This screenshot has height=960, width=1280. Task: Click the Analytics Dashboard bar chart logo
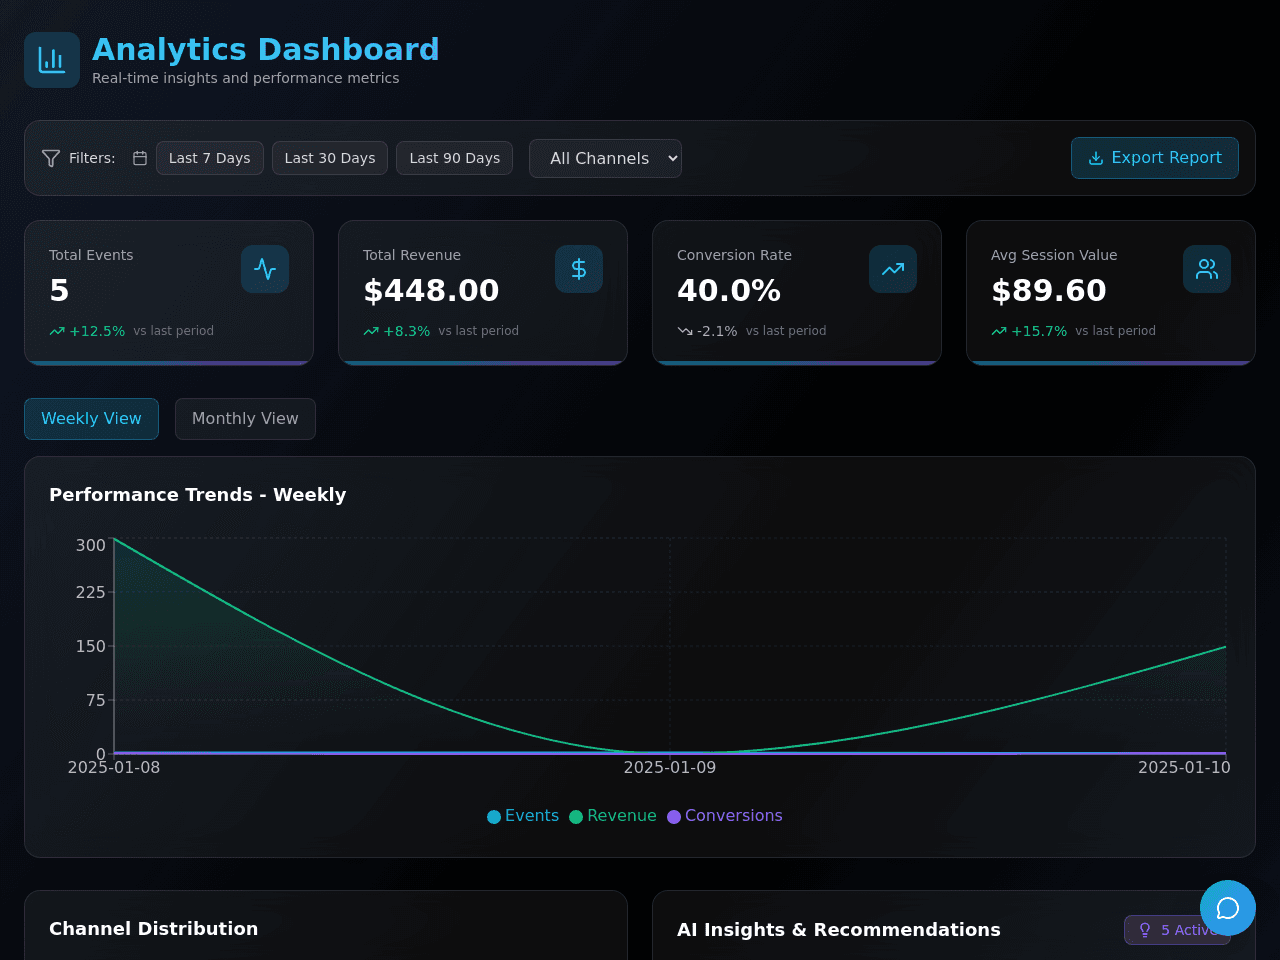point(52,60)
